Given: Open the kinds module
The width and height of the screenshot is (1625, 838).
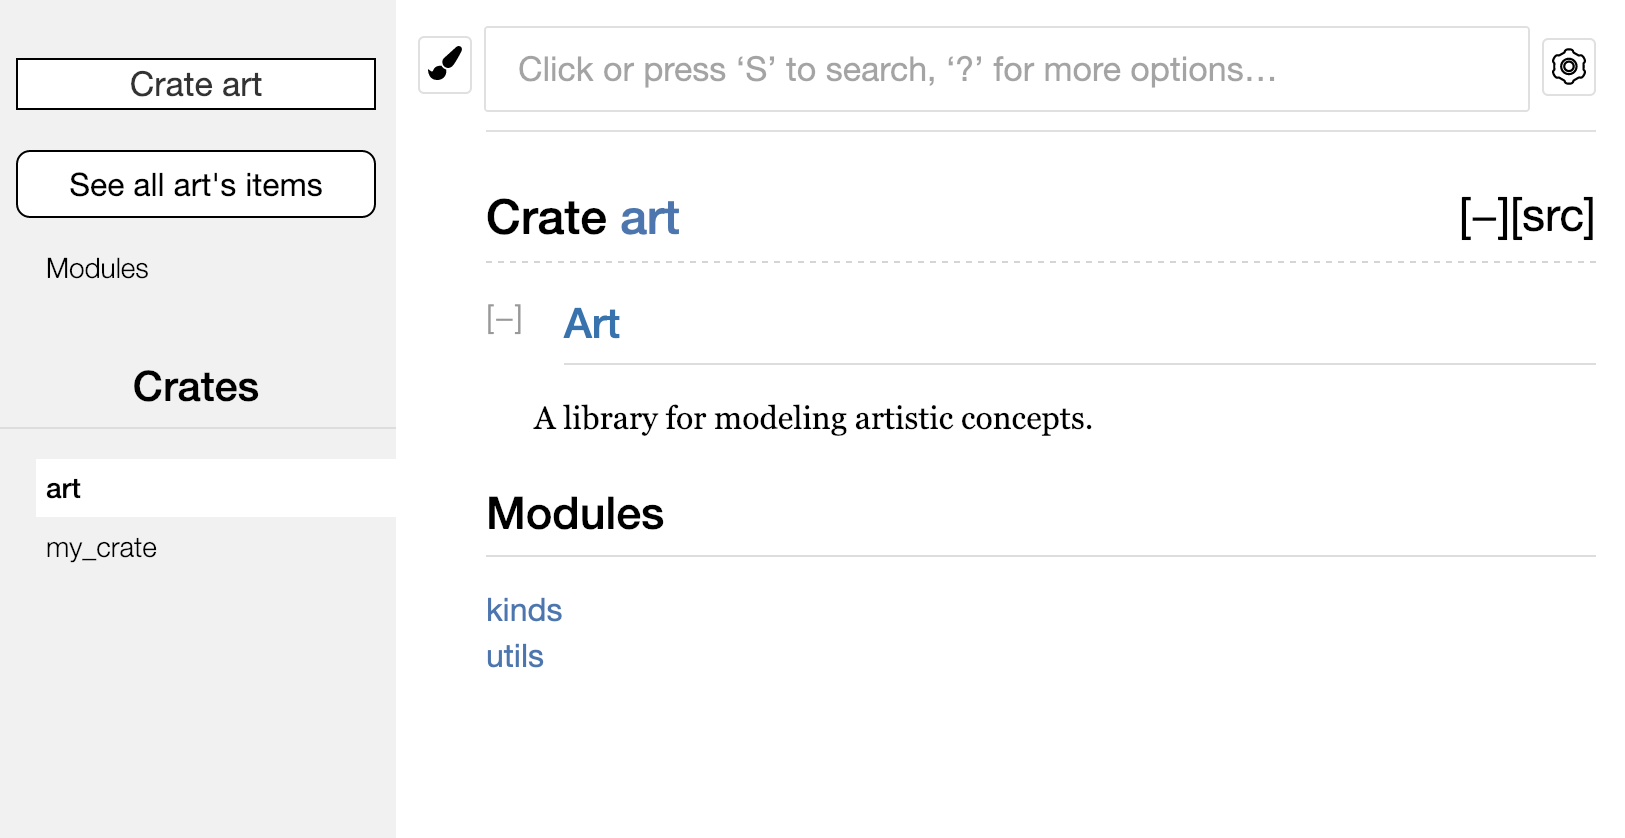Looking at the screenshot, I should coord(524,610).
